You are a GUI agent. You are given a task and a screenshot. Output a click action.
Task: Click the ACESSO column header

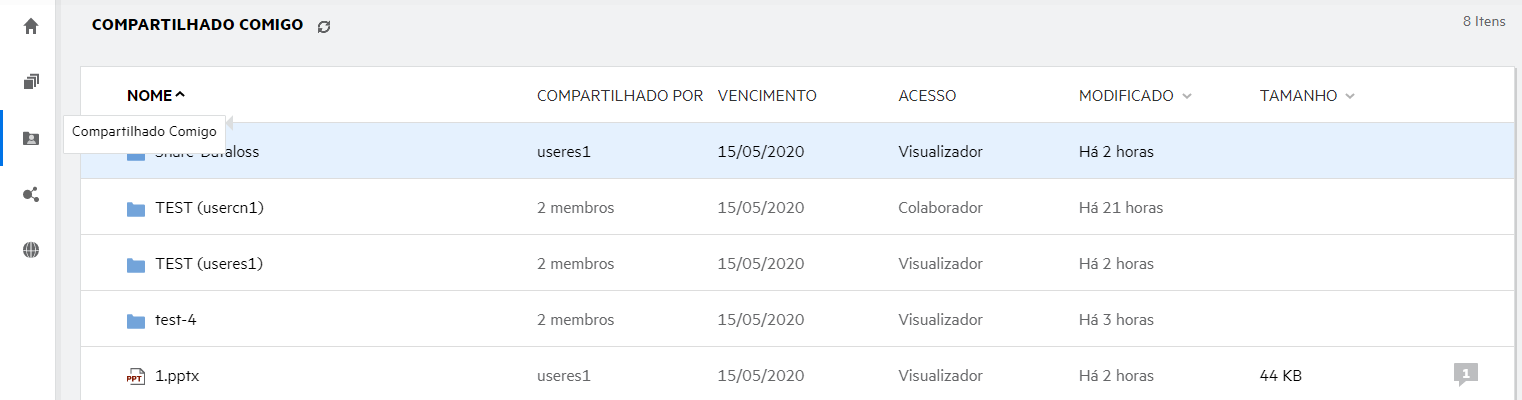tap(927, 96)
